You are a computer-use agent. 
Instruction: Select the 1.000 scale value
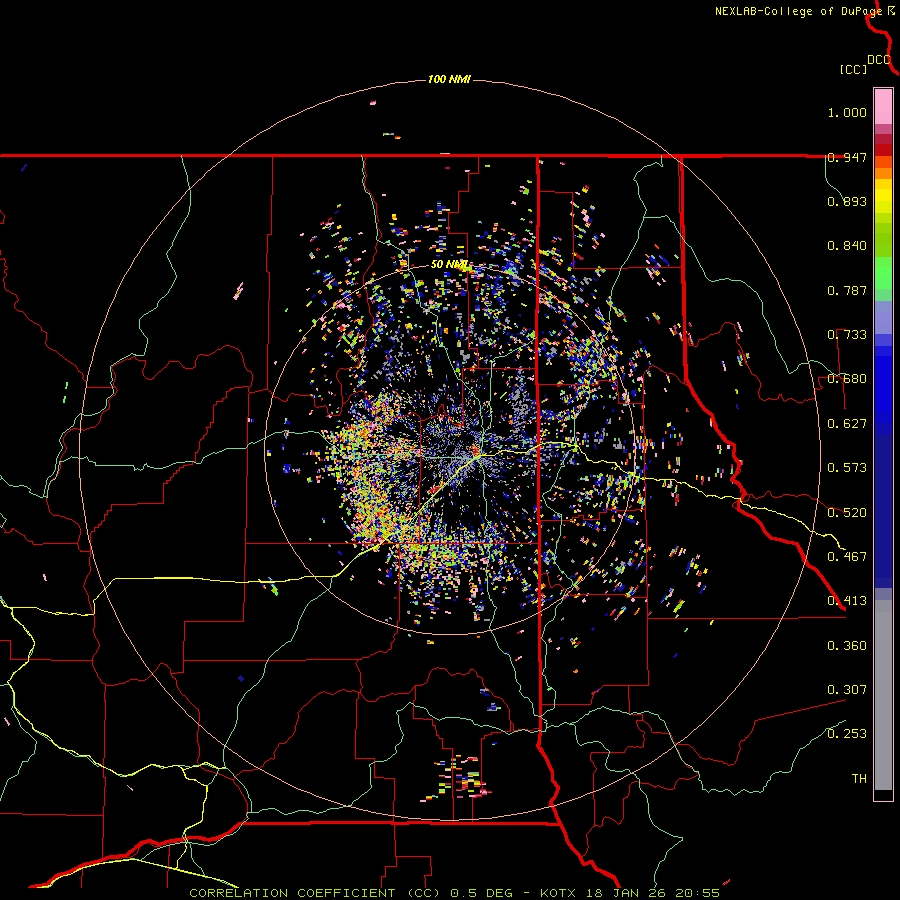click(x=847, y=112)
